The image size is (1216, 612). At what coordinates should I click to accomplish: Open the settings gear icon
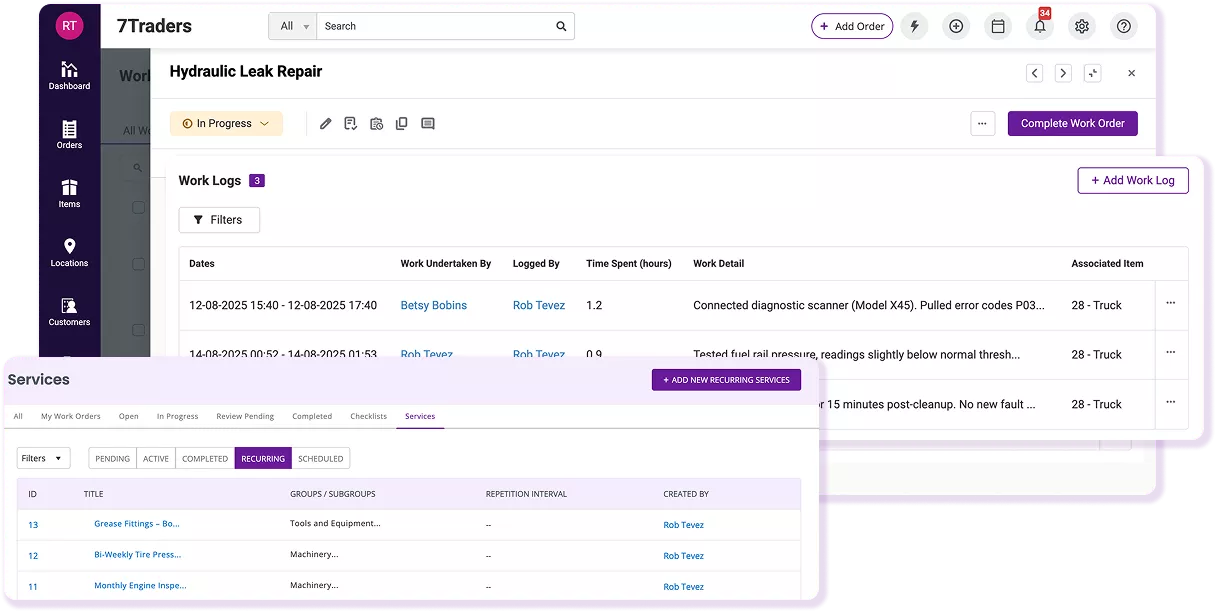(x=1082, y=27)
